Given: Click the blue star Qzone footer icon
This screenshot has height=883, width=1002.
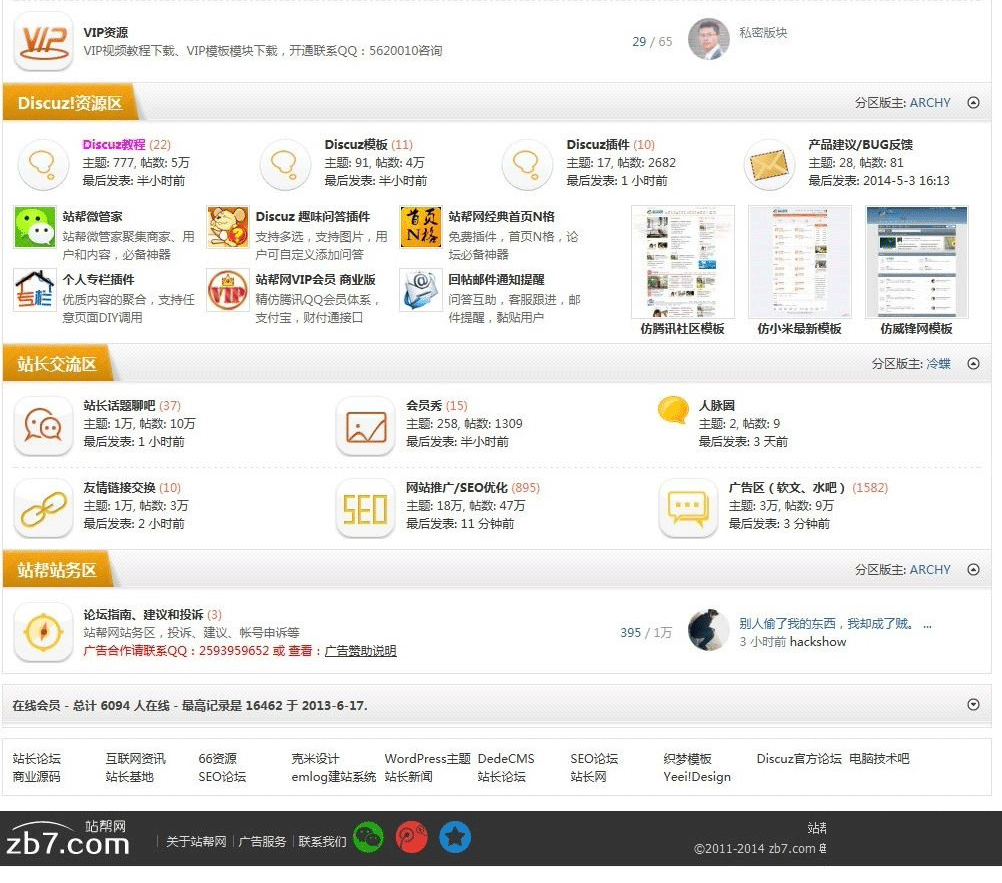Looking at the screenshot, I should click(455, 837).
